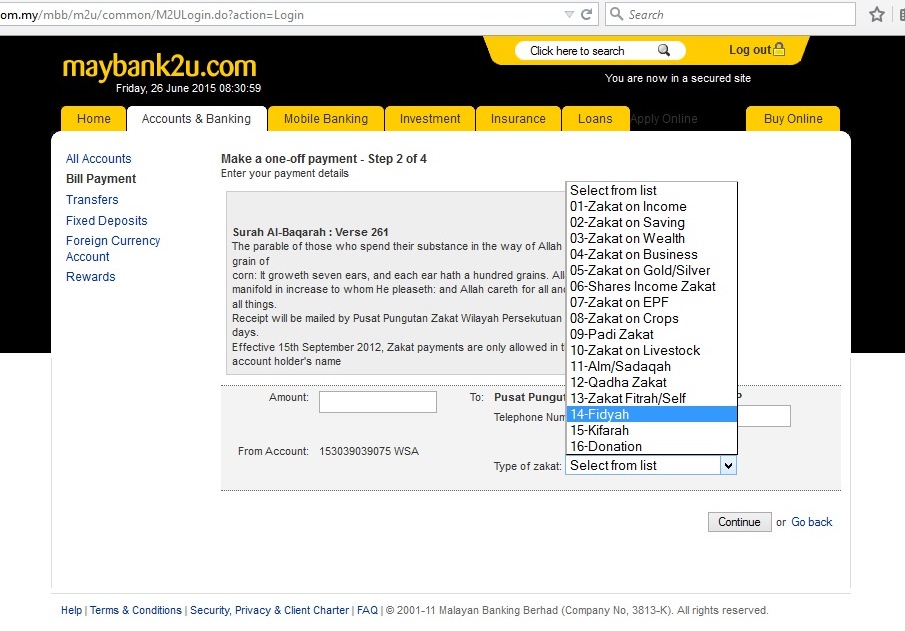Click the bookmark star icon
The width and height of the screenshot is (905, 631).
[877, 14]
